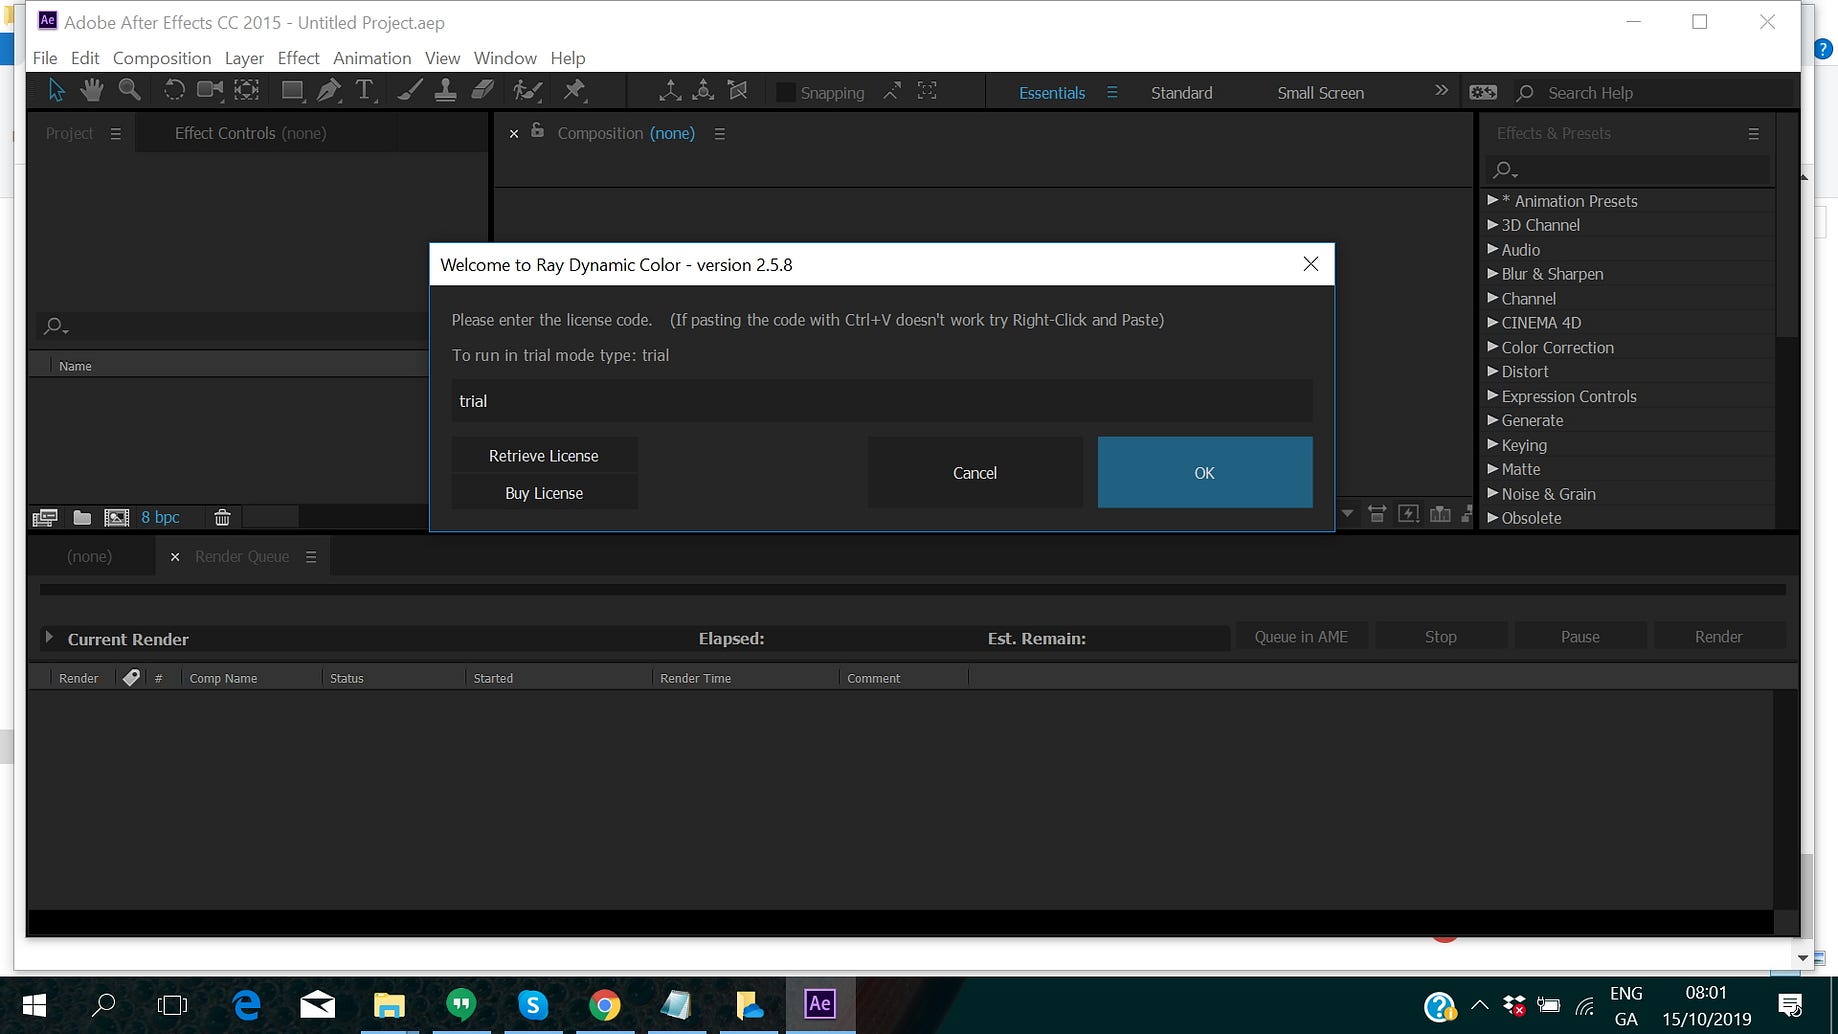Toggle the Snapping checkbox
1838x1034 pixels.
pos(786,92)
